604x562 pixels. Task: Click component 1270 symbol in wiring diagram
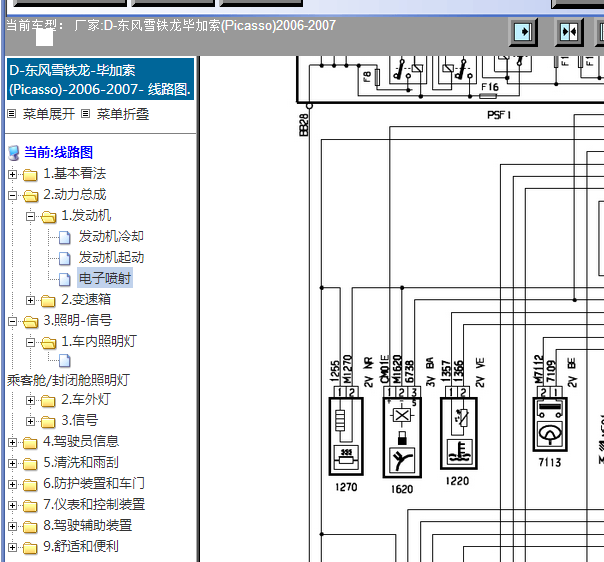(346, 436)
